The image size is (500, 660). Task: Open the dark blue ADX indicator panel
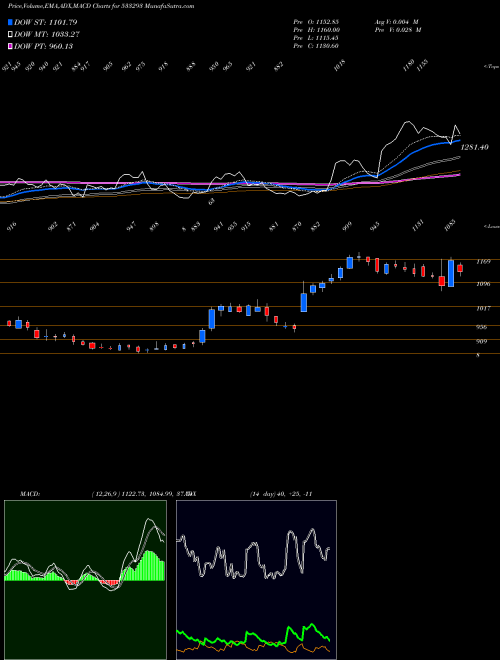click(256, 580)
